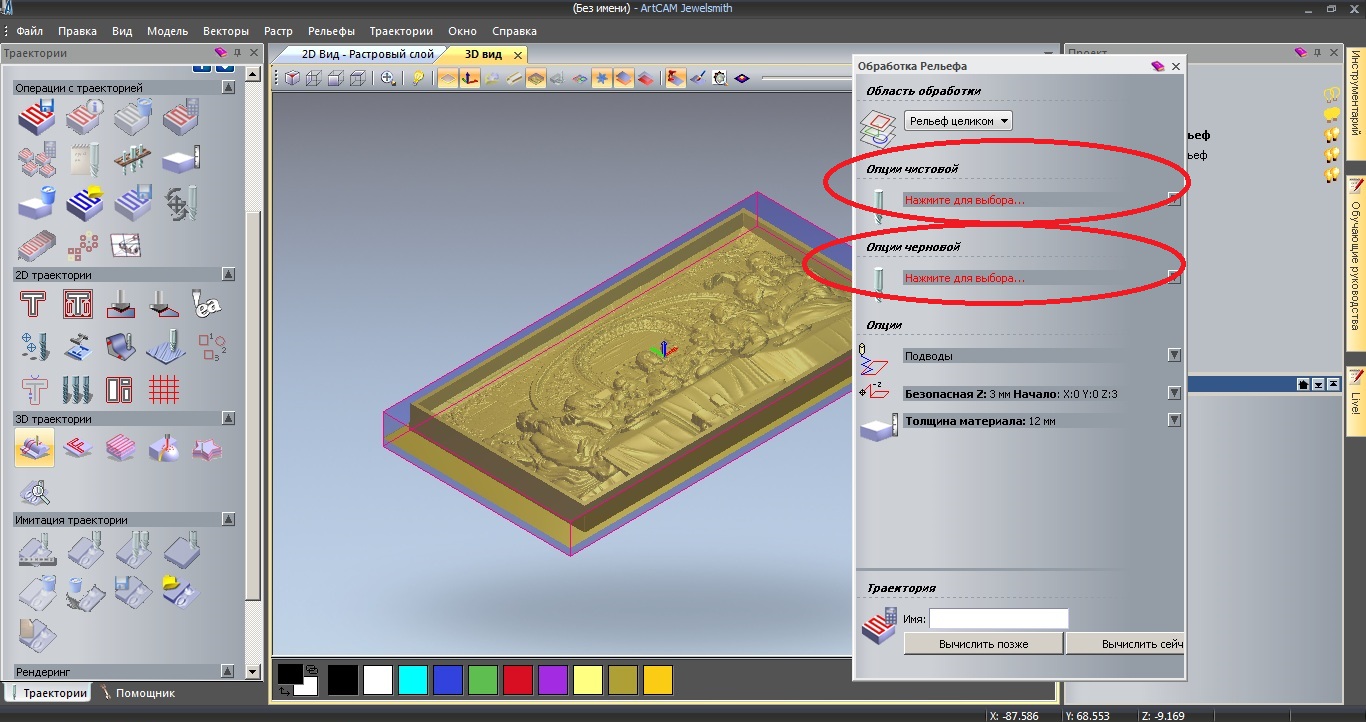Collapse the '3D траектории' section arrow

coord(229,419)
